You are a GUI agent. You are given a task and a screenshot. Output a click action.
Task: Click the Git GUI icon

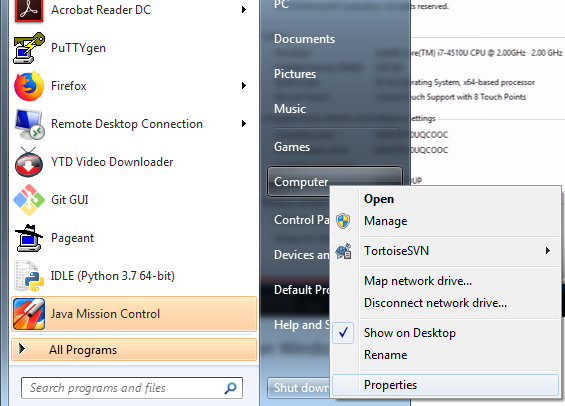pos(29,200)
